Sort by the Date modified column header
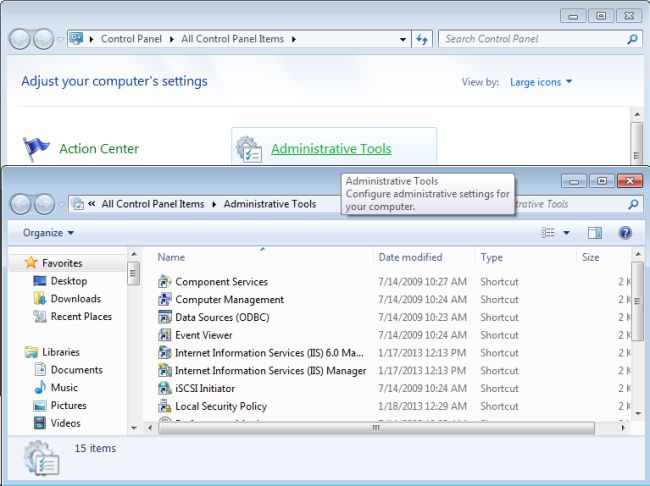Image resolution: width=650 pixels, height=486 pixels. 410,257
